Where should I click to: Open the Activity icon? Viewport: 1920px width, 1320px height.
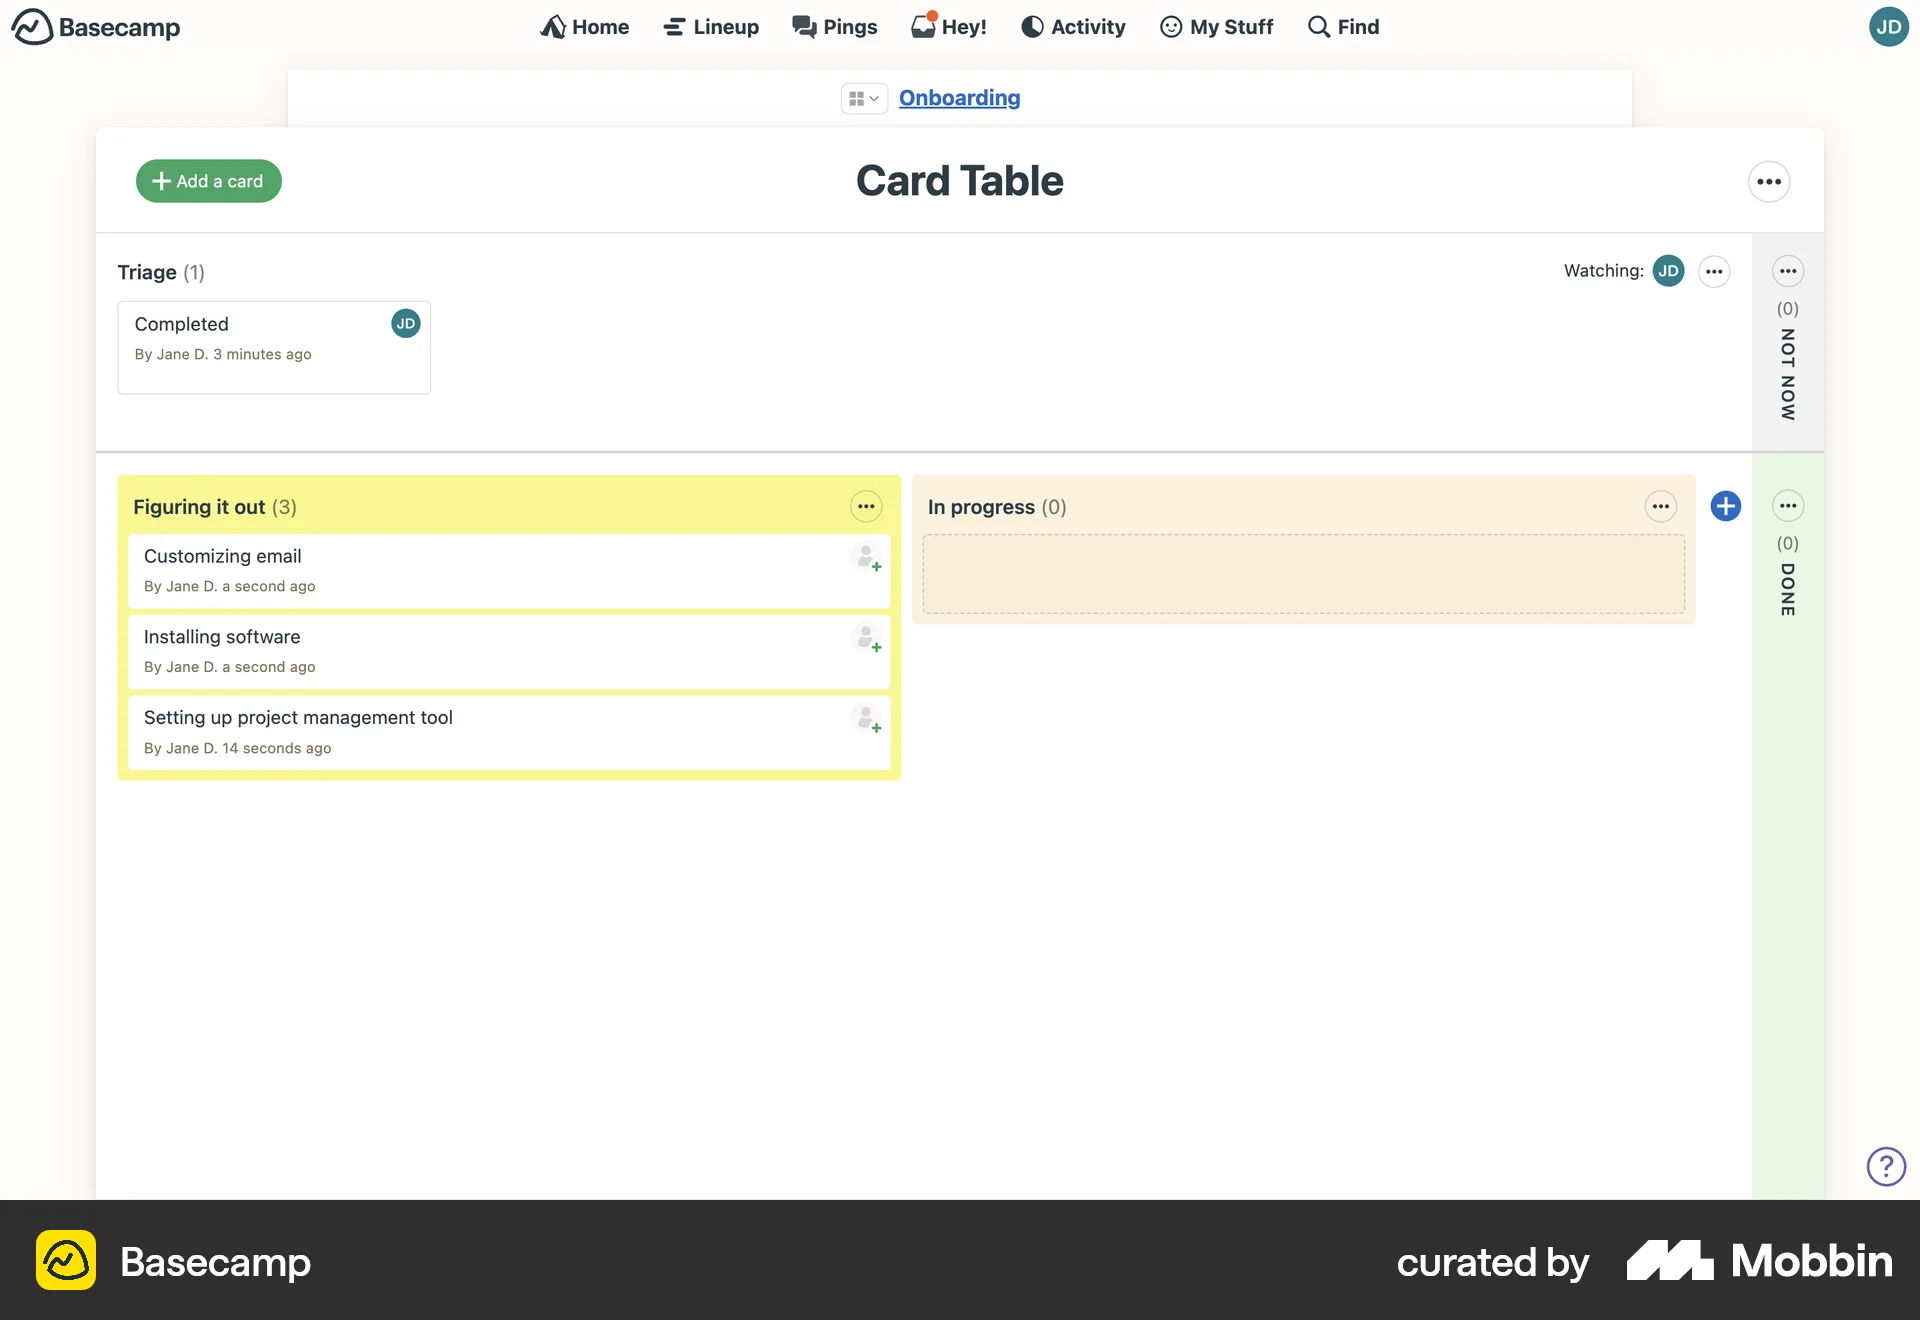[x=1032, y=26]
